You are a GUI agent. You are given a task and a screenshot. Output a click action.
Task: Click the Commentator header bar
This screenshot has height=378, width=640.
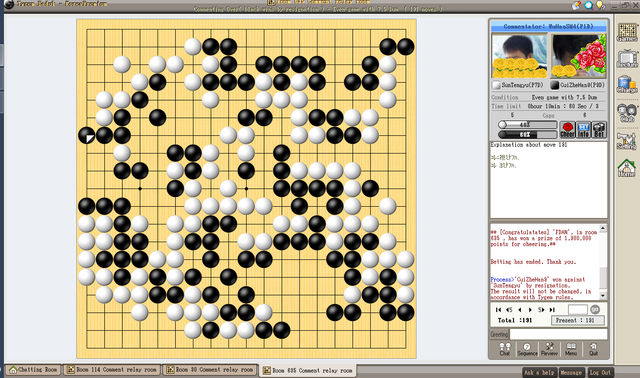tap(549, 27)
